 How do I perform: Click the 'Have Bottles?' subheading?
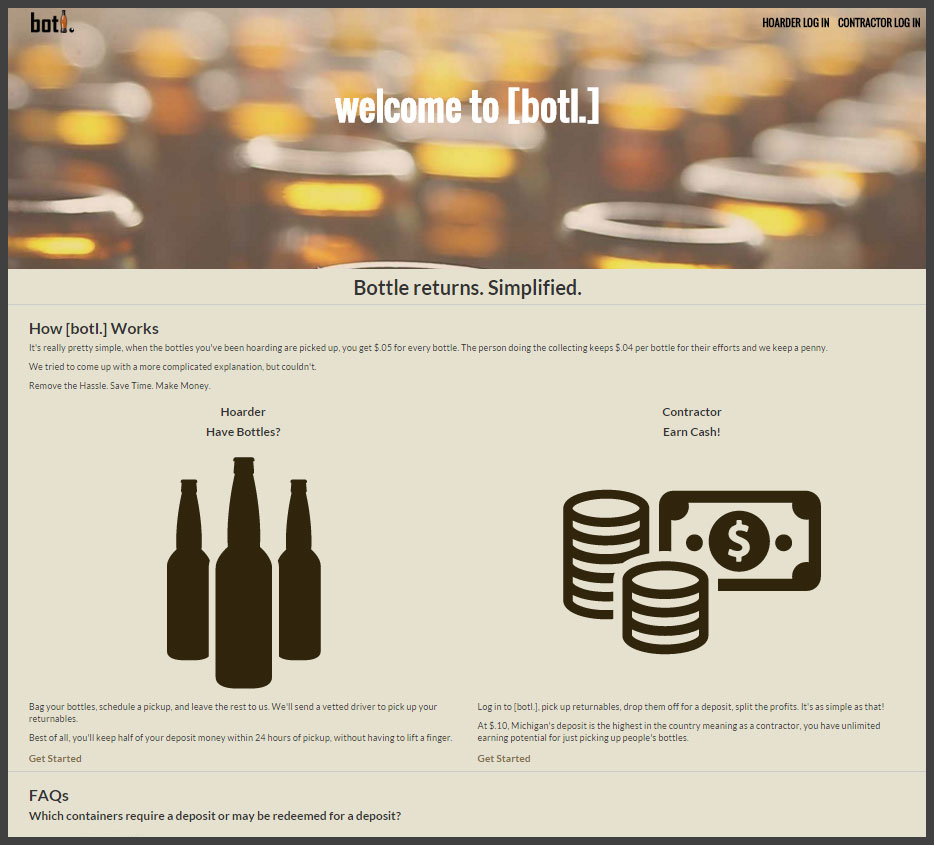click(243, 432)
